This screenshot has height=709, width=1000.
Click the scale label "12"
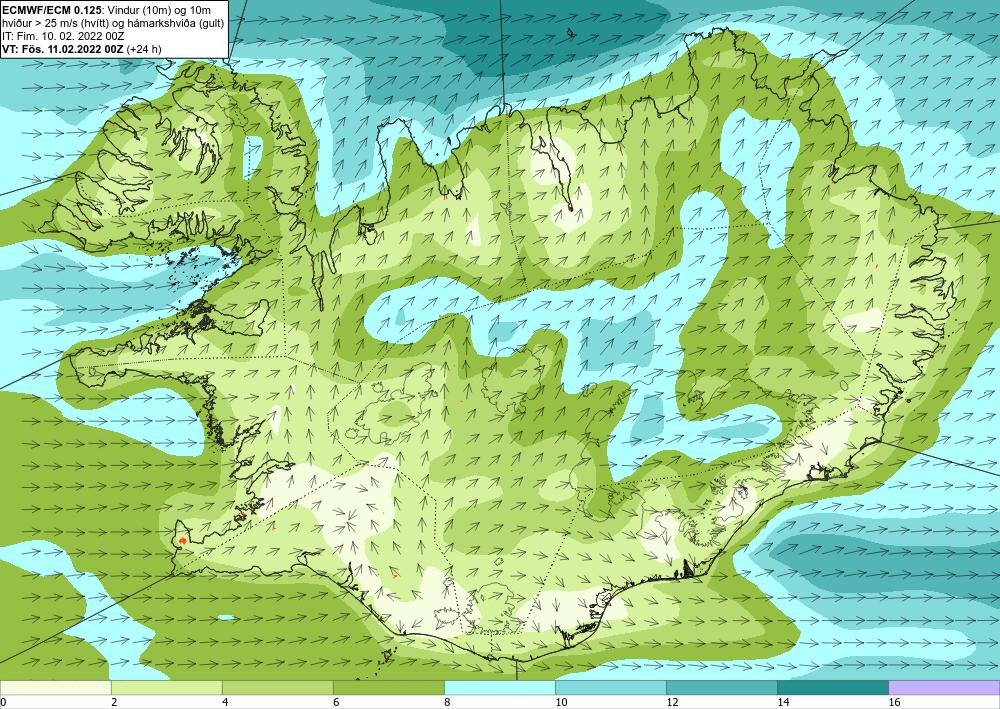(x=672, y=702)
